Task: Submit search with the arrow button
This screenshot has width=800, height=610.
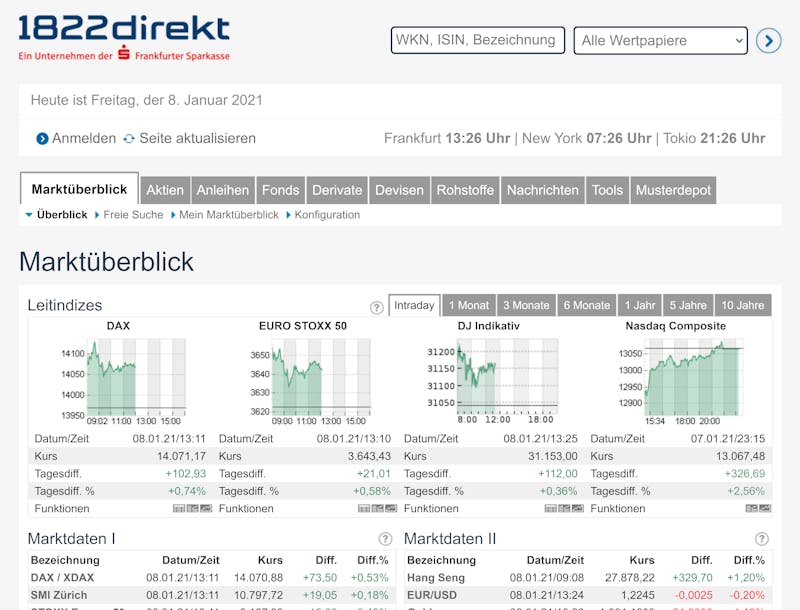Action: tap(768, 40)
